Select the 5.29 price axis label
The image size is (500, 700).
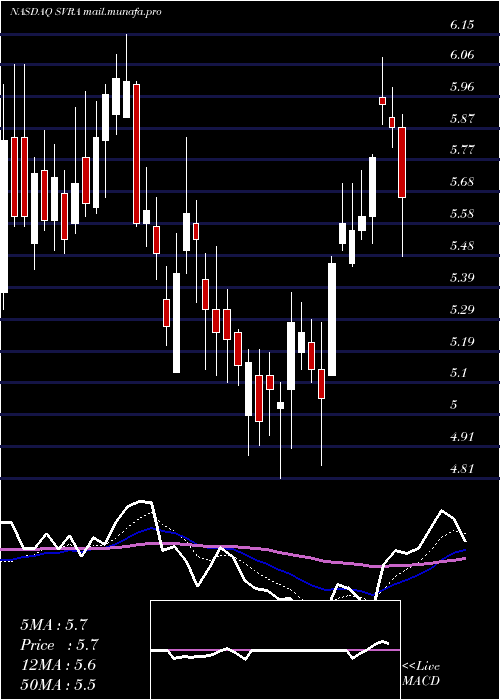coord(462,309)
